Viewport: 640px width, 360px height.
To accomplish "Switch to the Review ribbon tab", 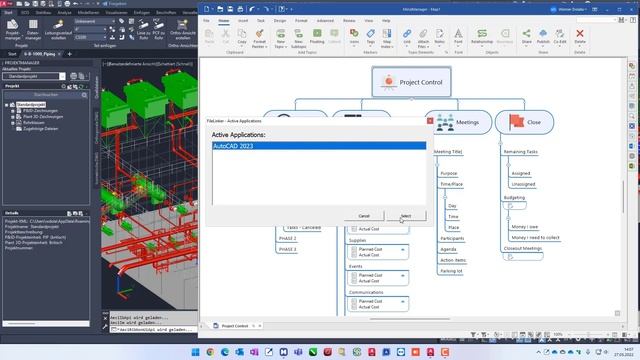I will pos(349,20).
